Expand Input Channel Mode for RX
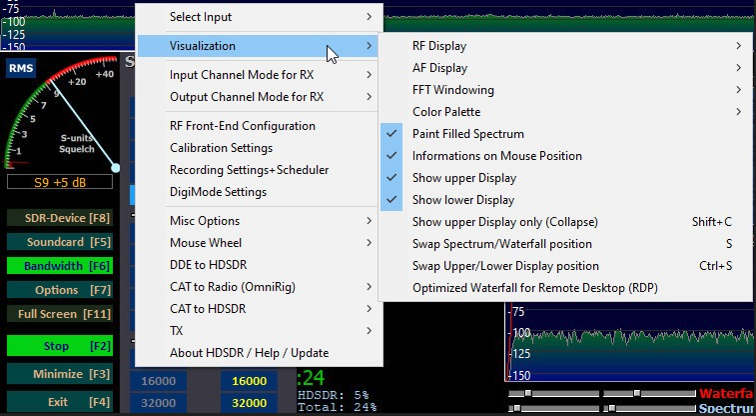The height and width of the screenshot is (416, 756). click(x=260, y=75)
